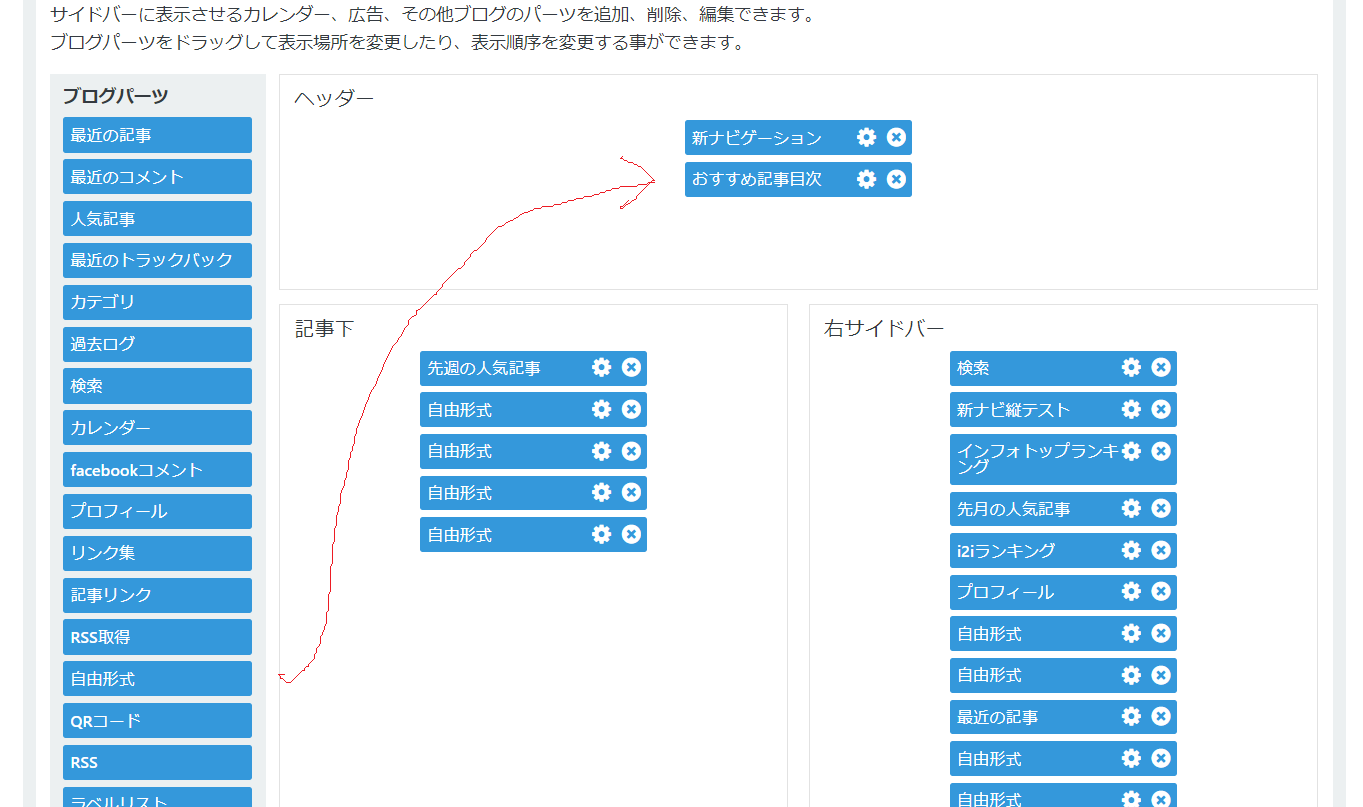
Task: Remove 先週の人気記事 via X icon
Action: 631,367
